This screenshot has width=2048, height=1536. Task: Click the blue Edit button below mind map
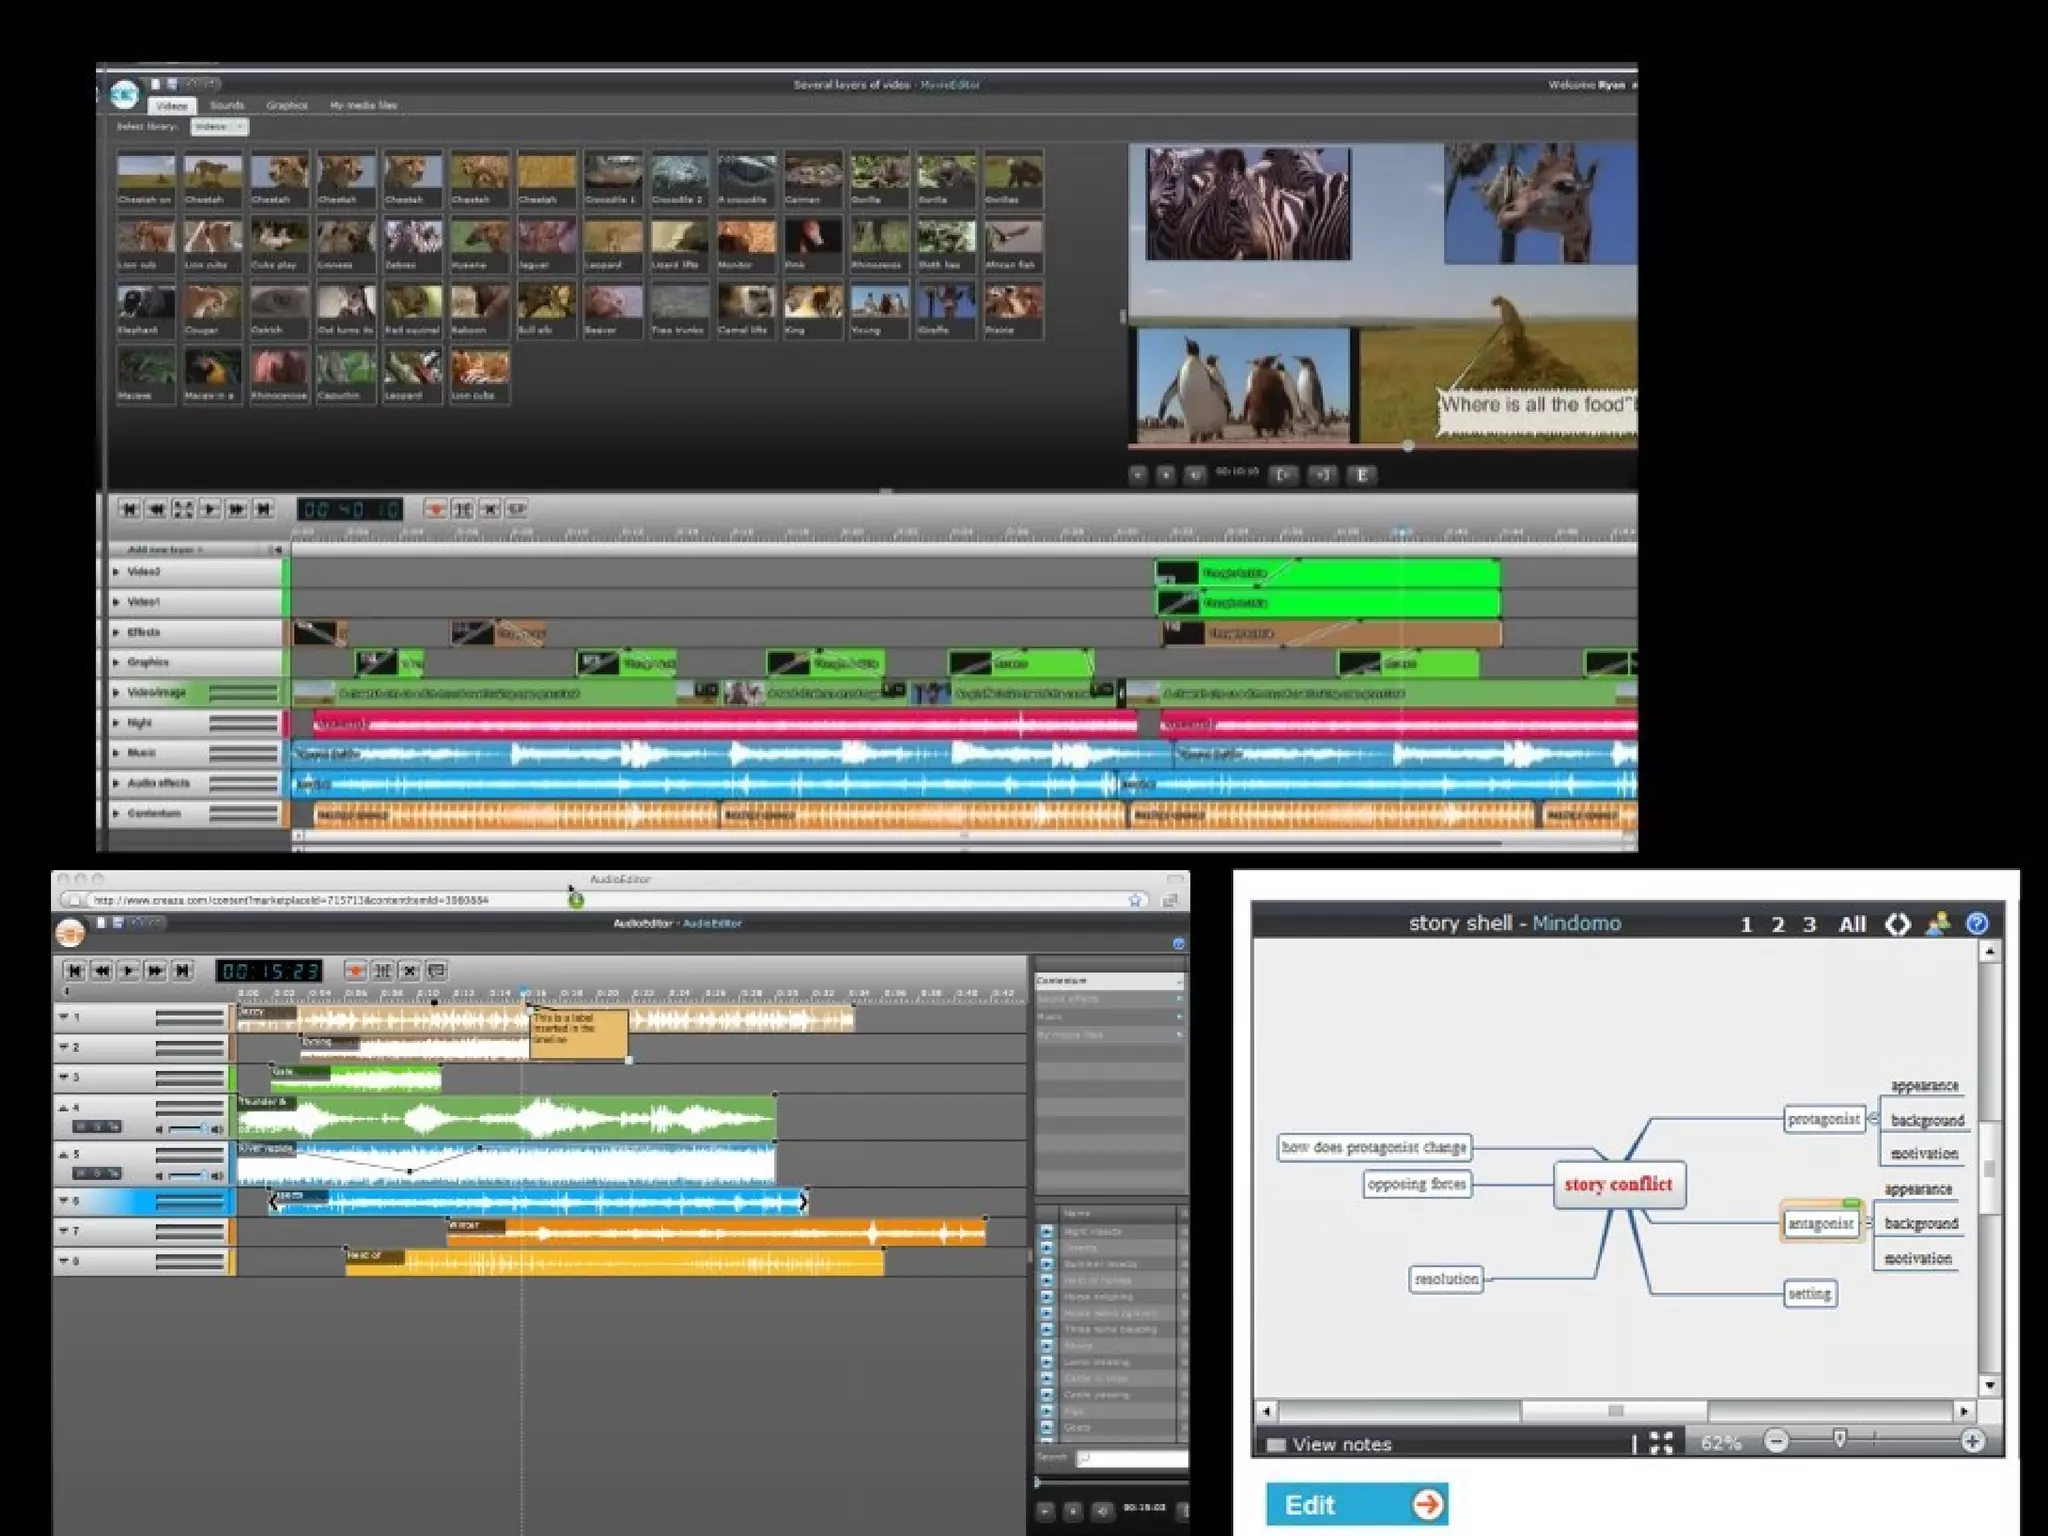1356,1504
